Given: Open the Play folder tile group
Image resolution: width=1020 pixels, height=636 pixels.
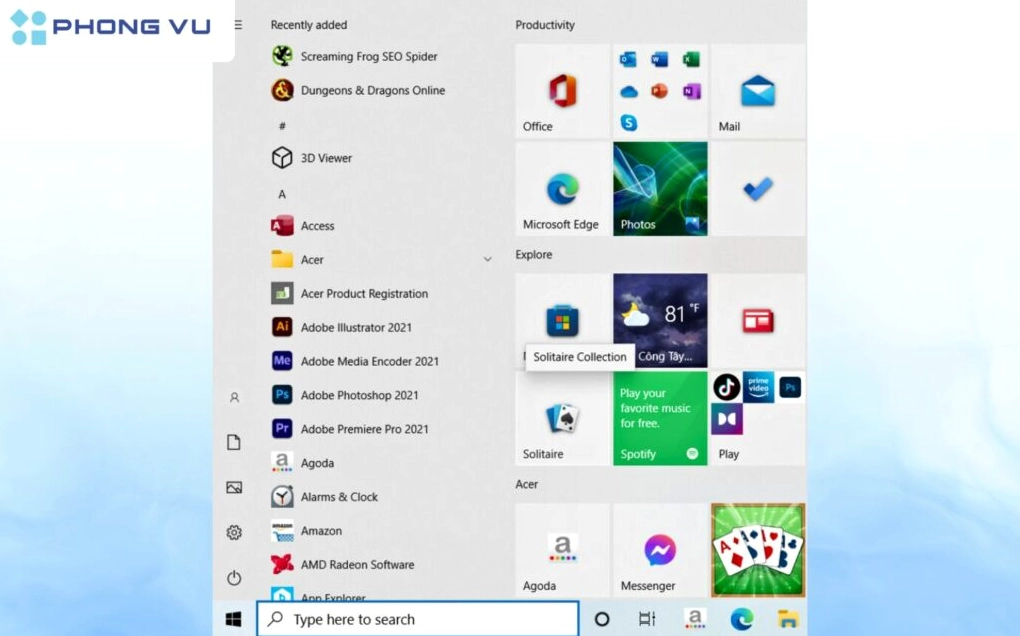Looking at the screenshot, I should coord(757,419).
